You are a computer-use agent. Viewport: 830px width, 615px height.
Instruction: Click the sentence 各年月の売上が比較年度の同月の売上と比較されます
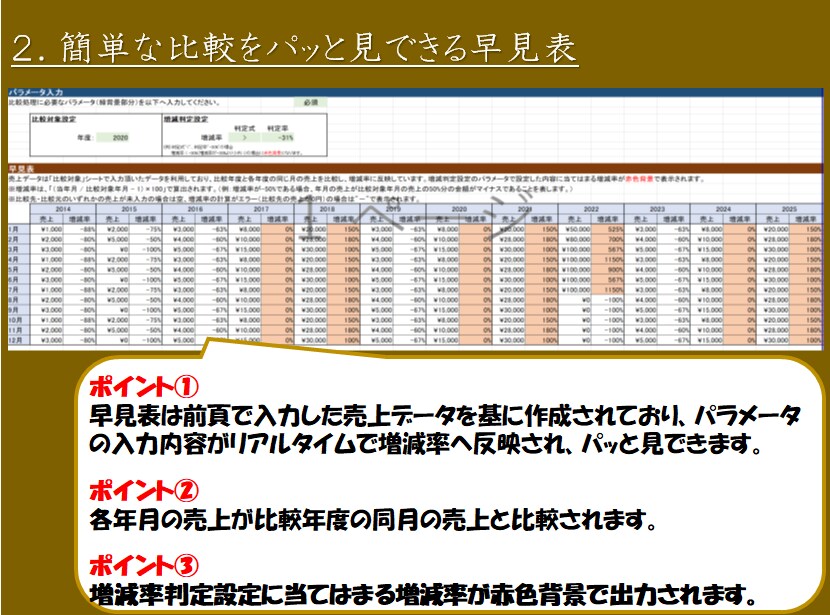tap(373, 520)
